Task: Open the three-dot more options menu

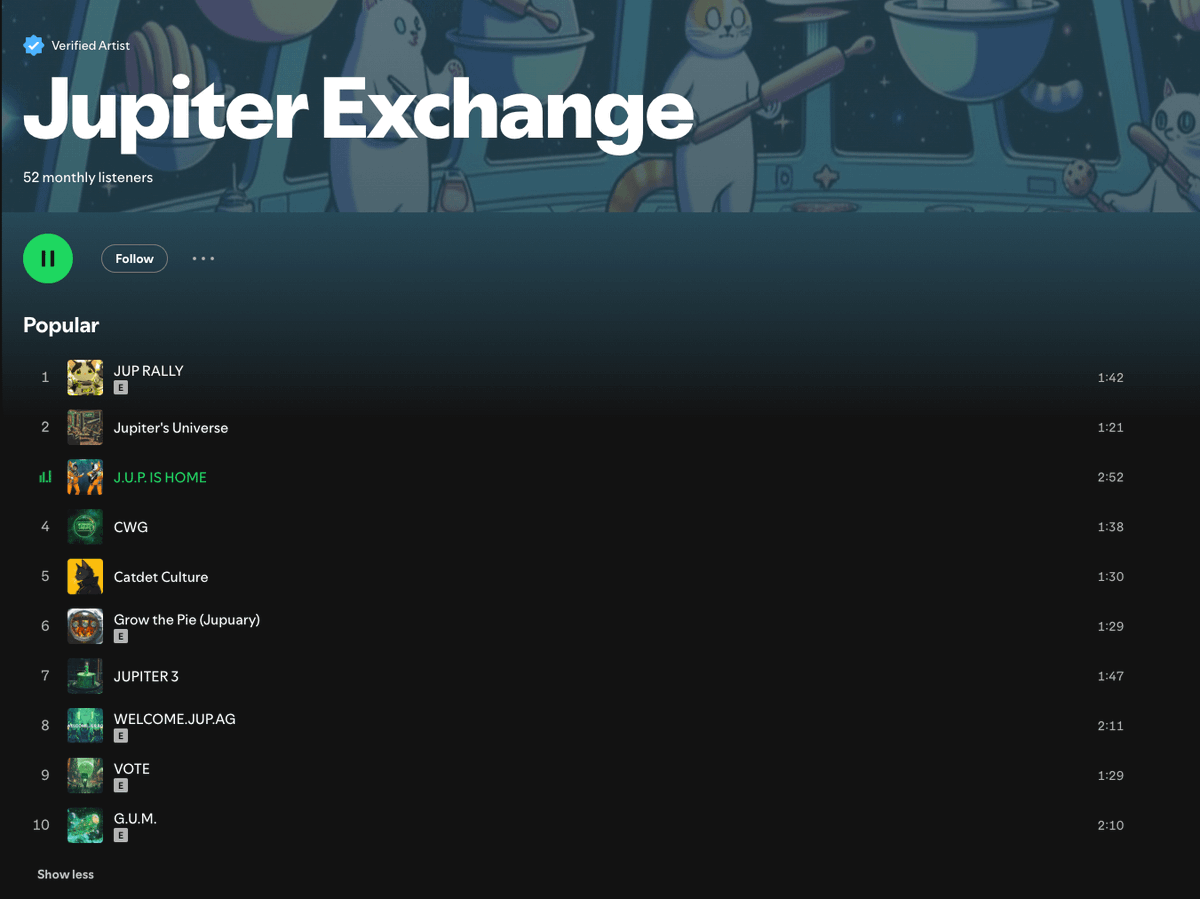Action: pyautogui.click(x=203, y=259)
